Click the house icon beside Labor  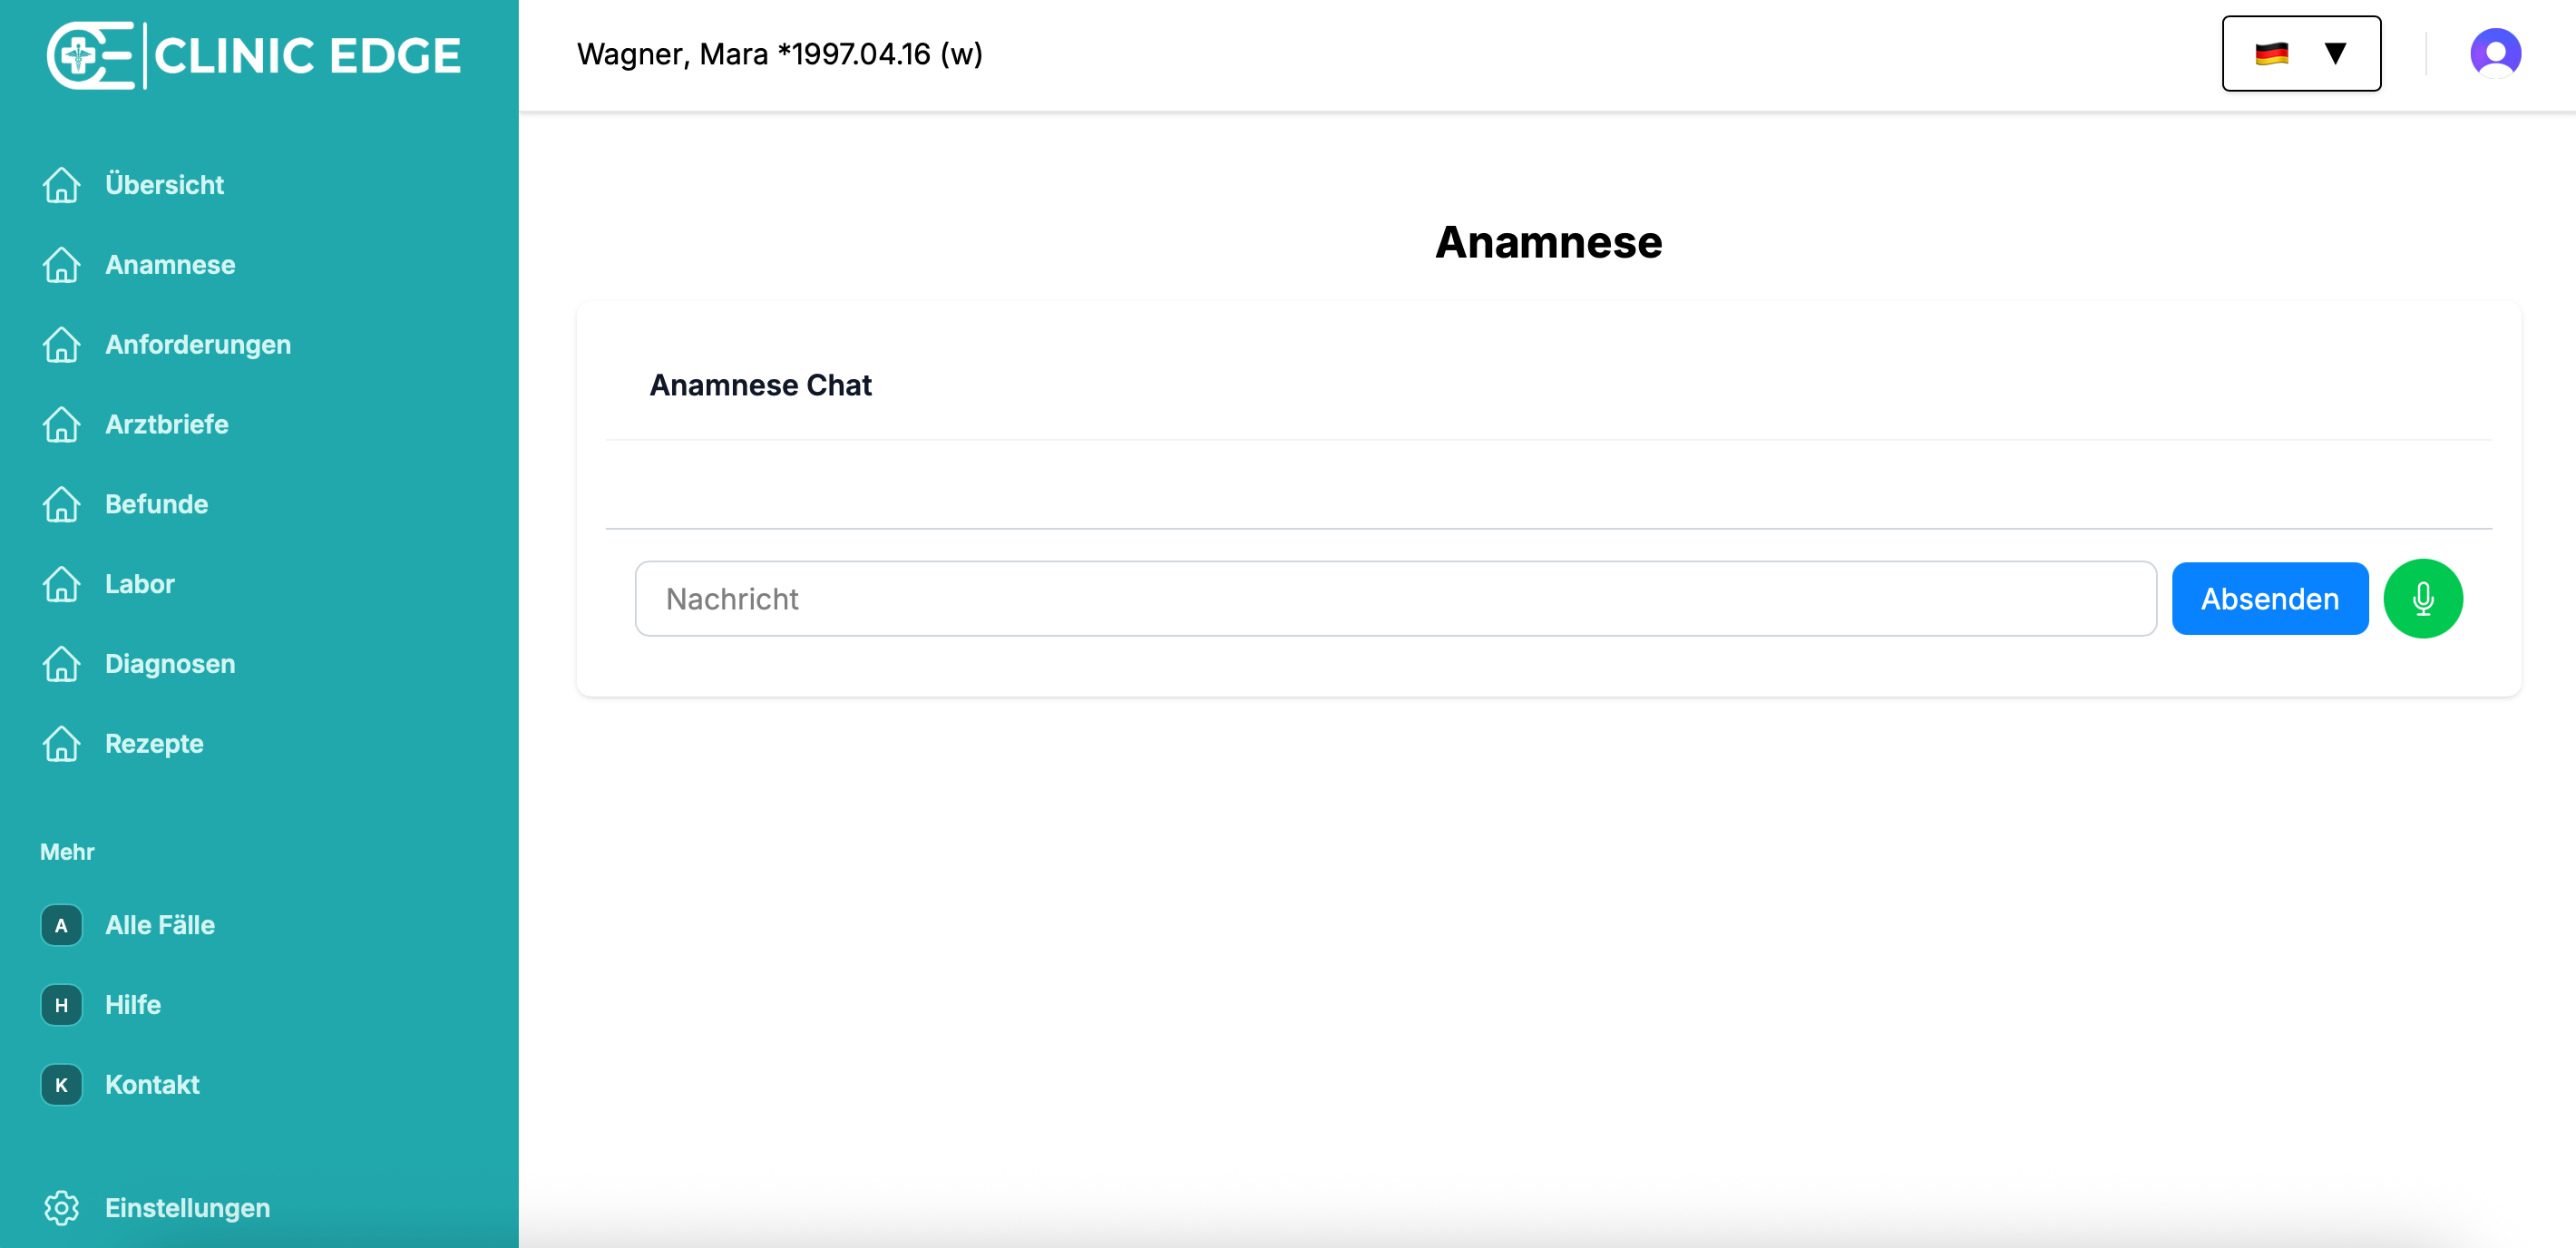click(61, 584)
